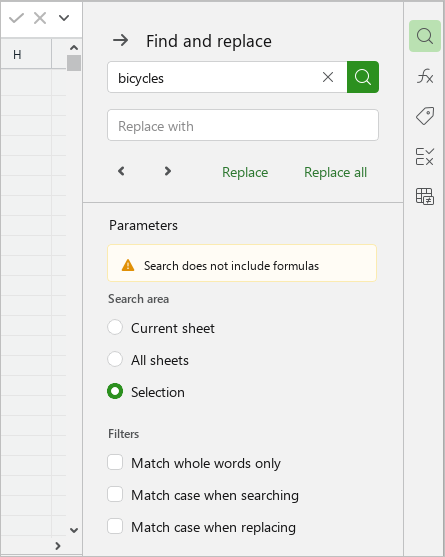Open data validation checklist sidebar icon

425,156
